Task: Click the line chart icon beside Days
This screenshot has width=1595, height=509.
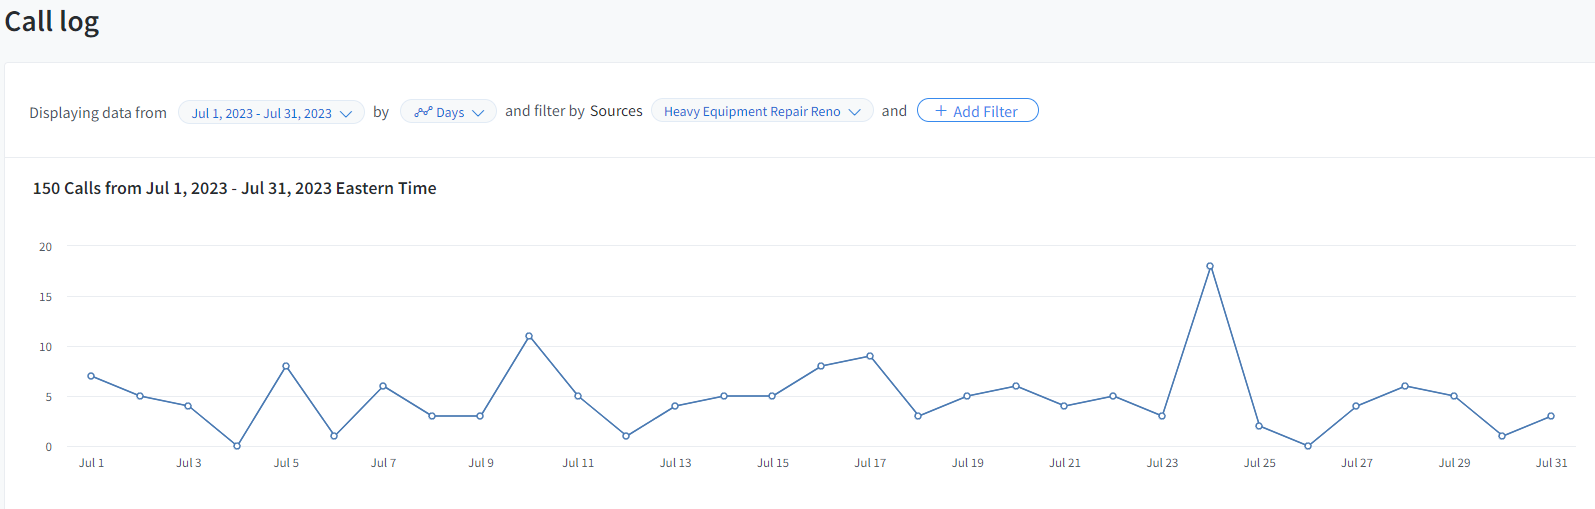Action: pos(423,112)
